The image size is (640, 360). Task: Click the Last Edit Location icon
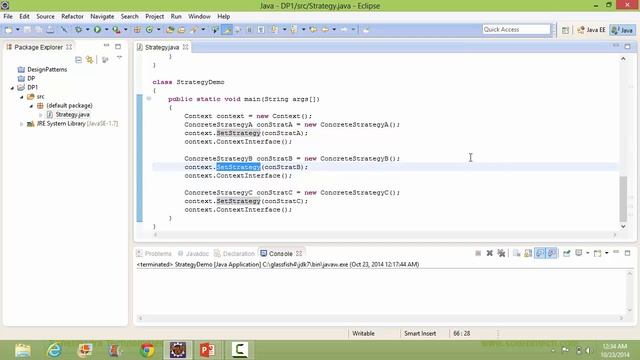pyautogui.click(x=313, y=30)
